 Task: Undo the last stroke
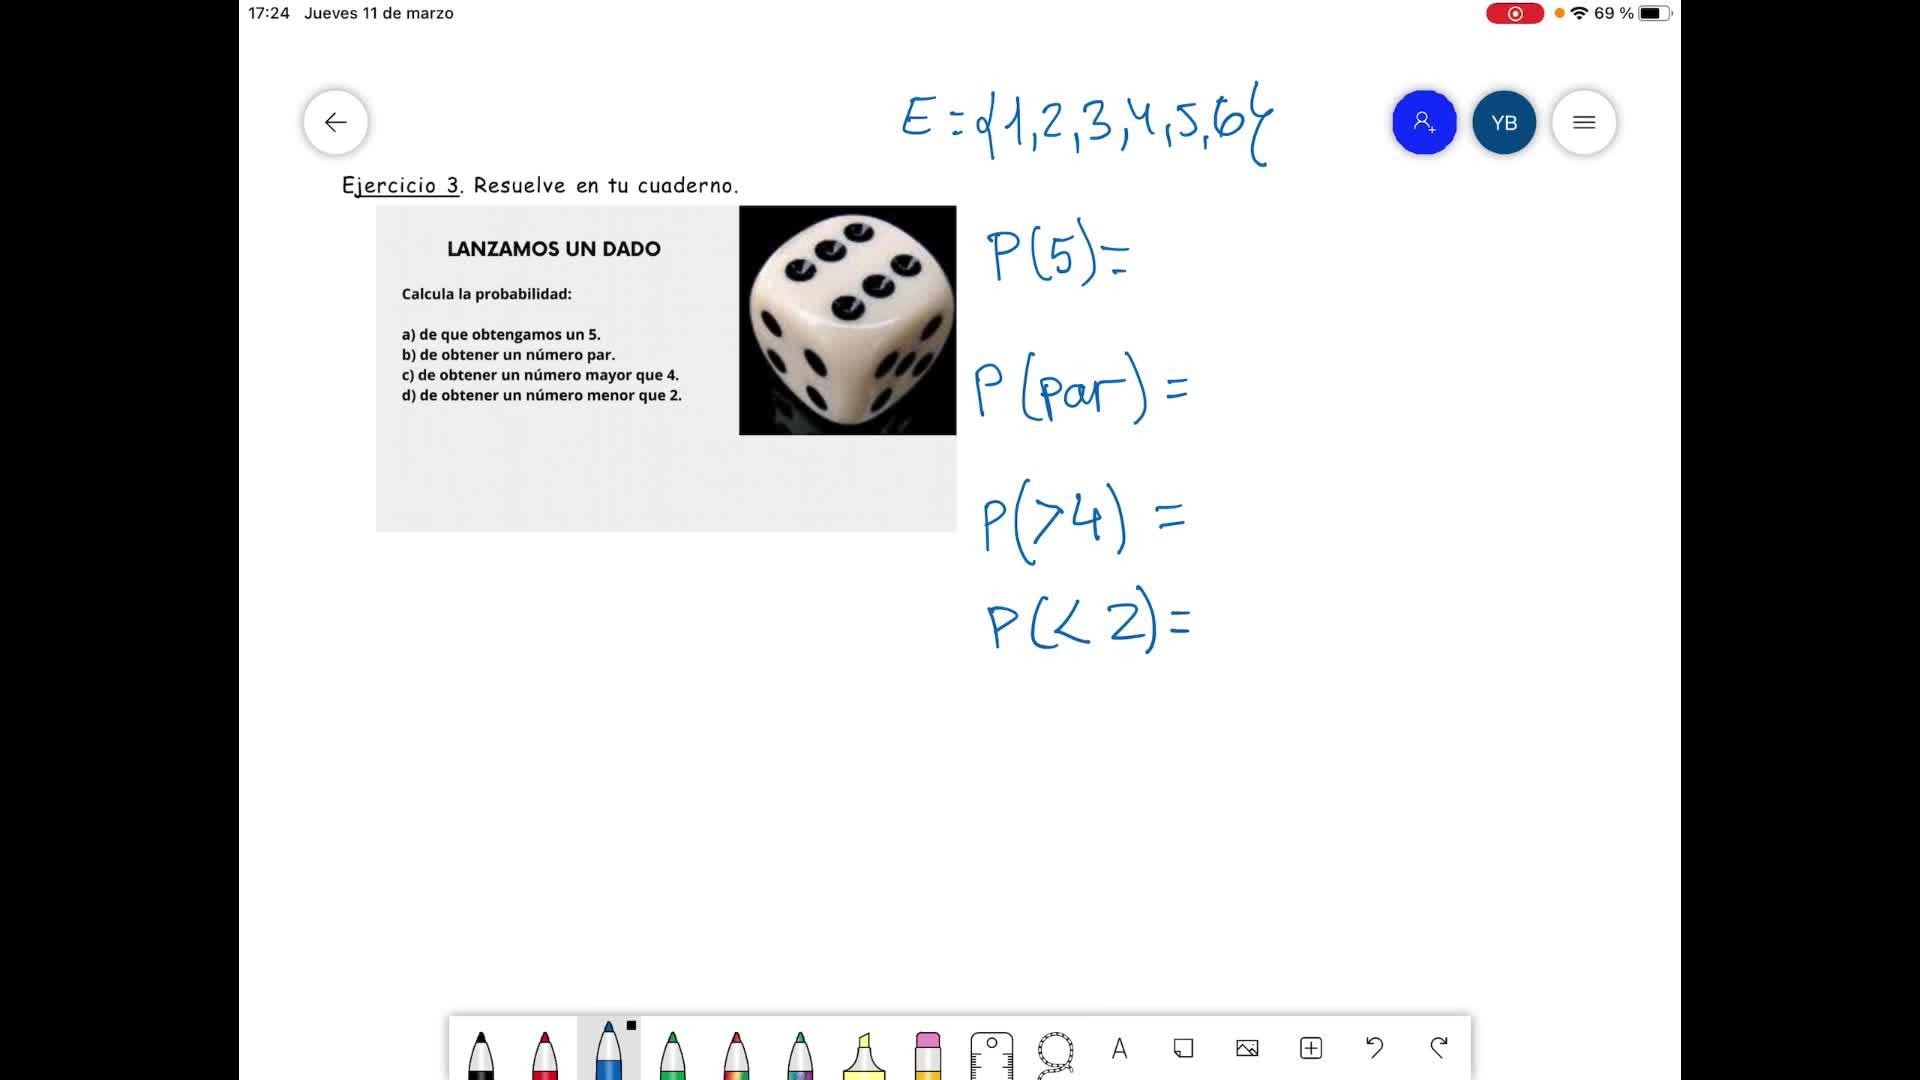1375,1048
